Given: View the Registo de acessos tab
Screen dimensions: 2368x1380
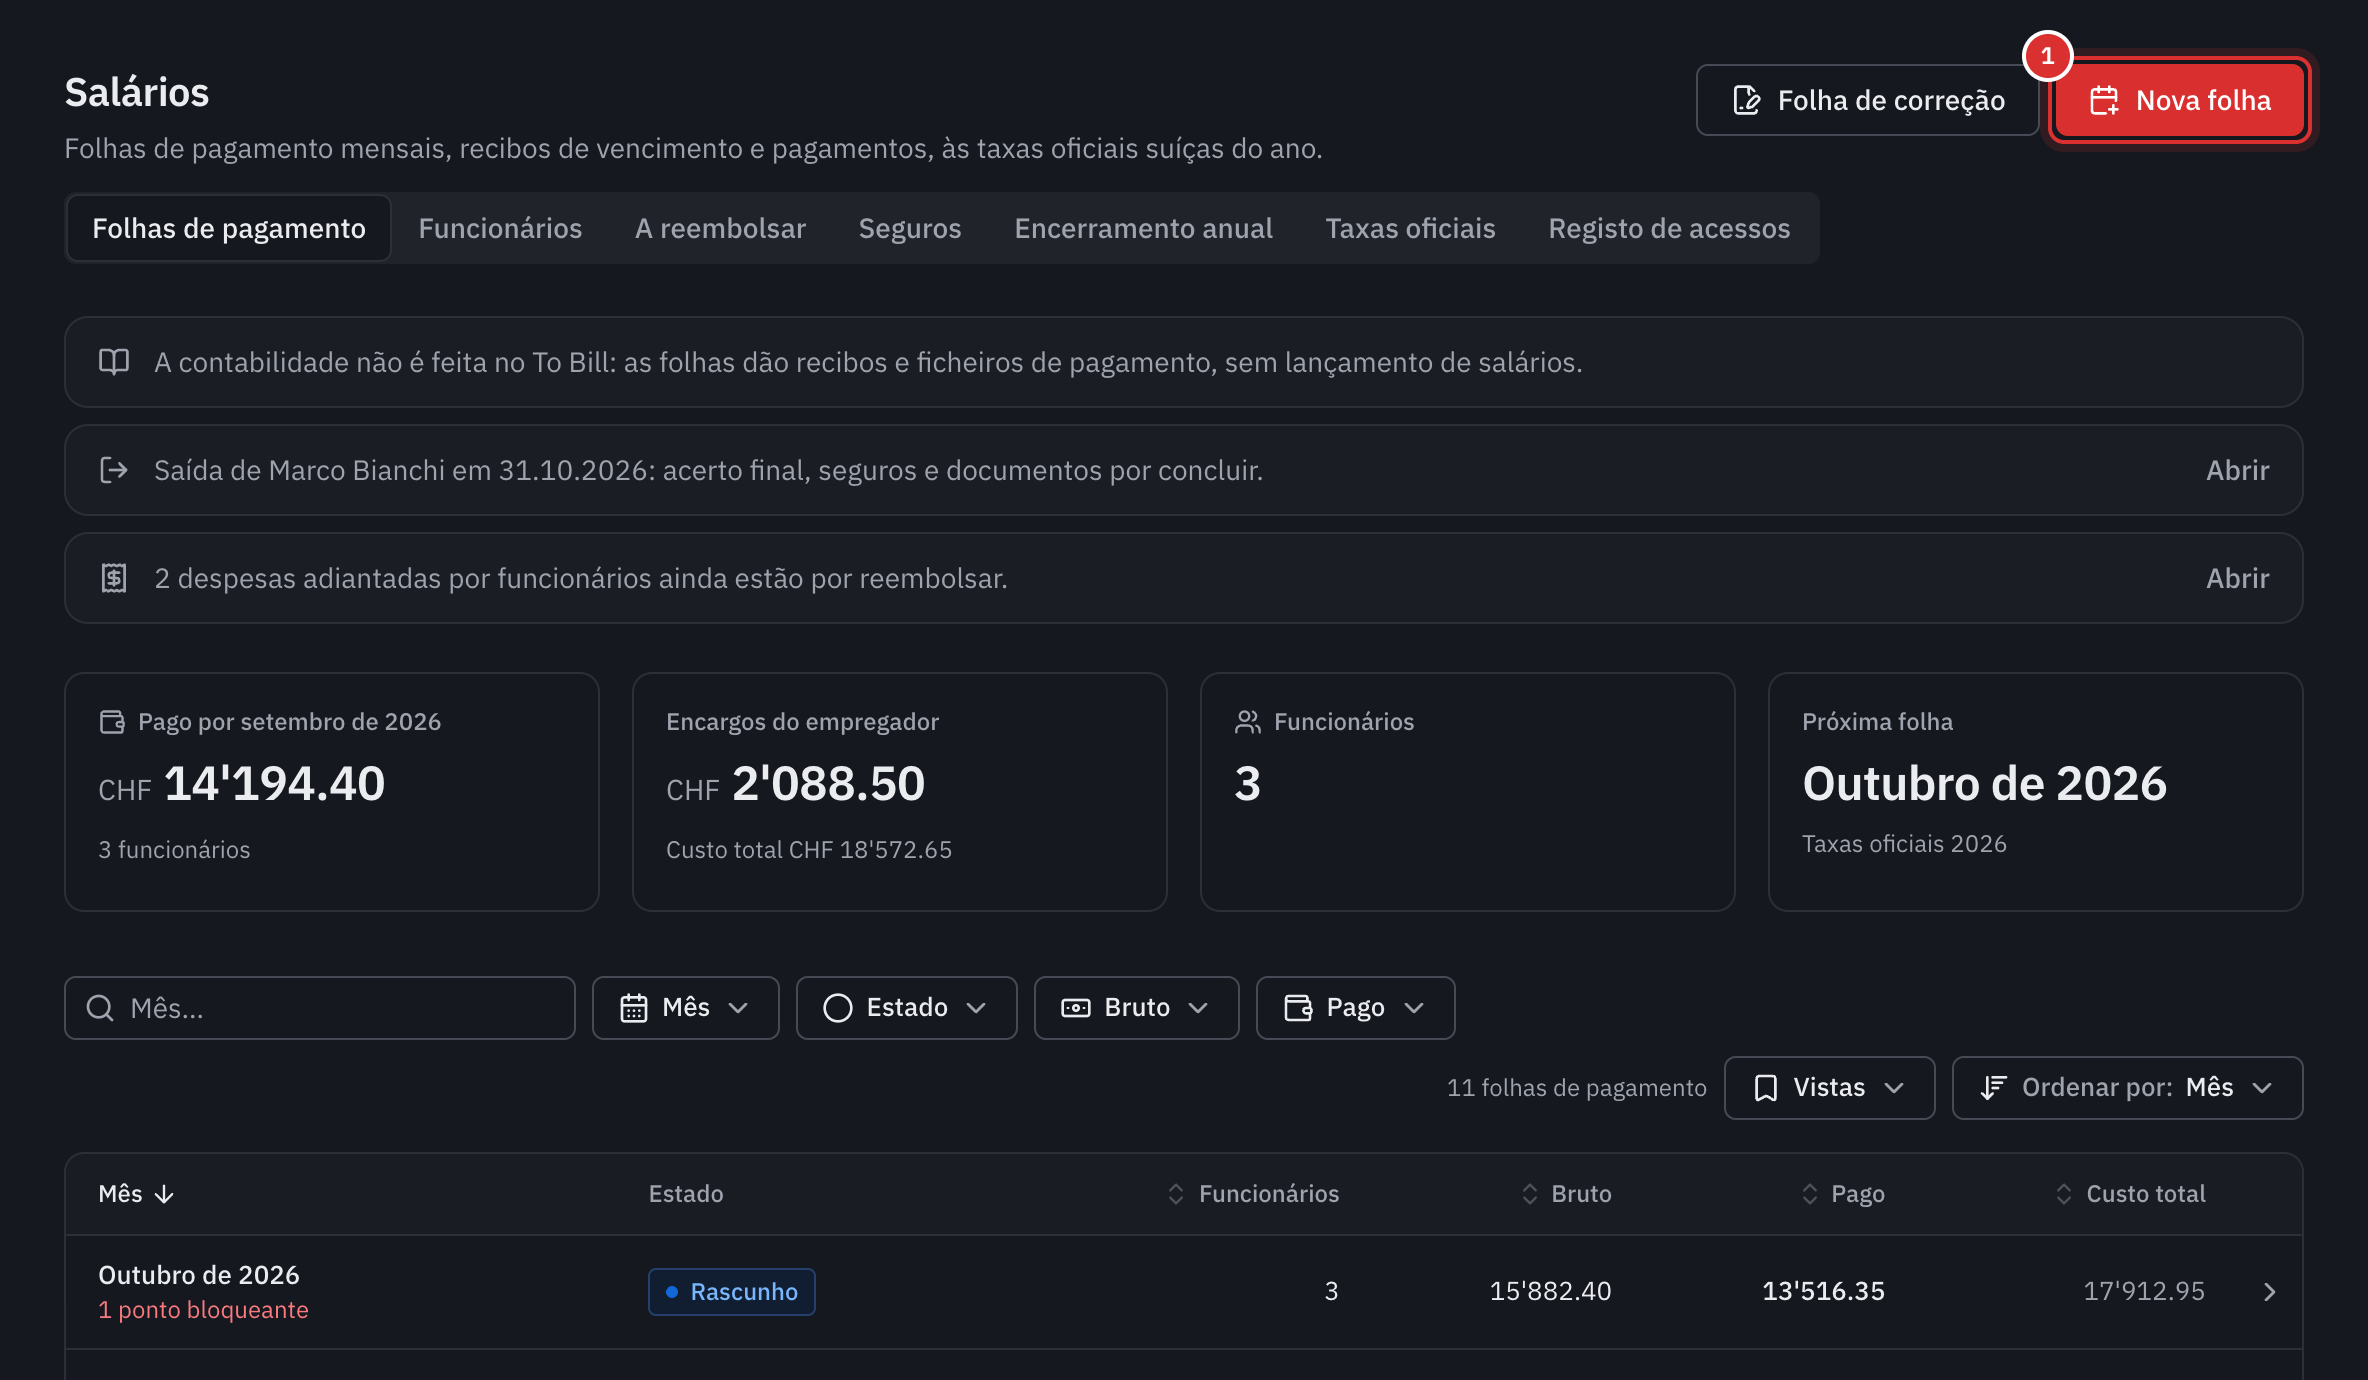Looking at the screenshot, I should click(1669, 228).
